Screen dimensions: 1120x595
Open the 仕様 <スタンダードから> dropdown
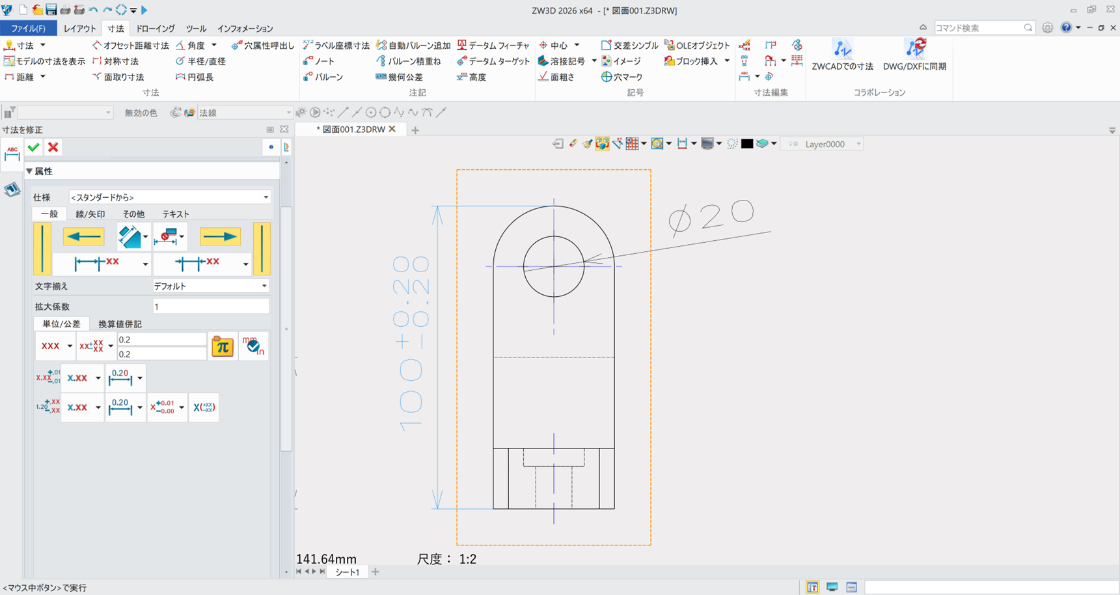coord(170,197)
